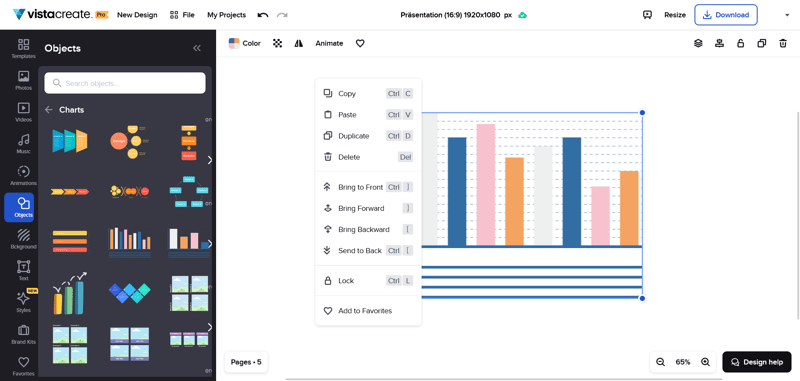Go to the VistaCreate logo home
The image size is (800, 381).
pyautogui.click(x=60, y=15)
